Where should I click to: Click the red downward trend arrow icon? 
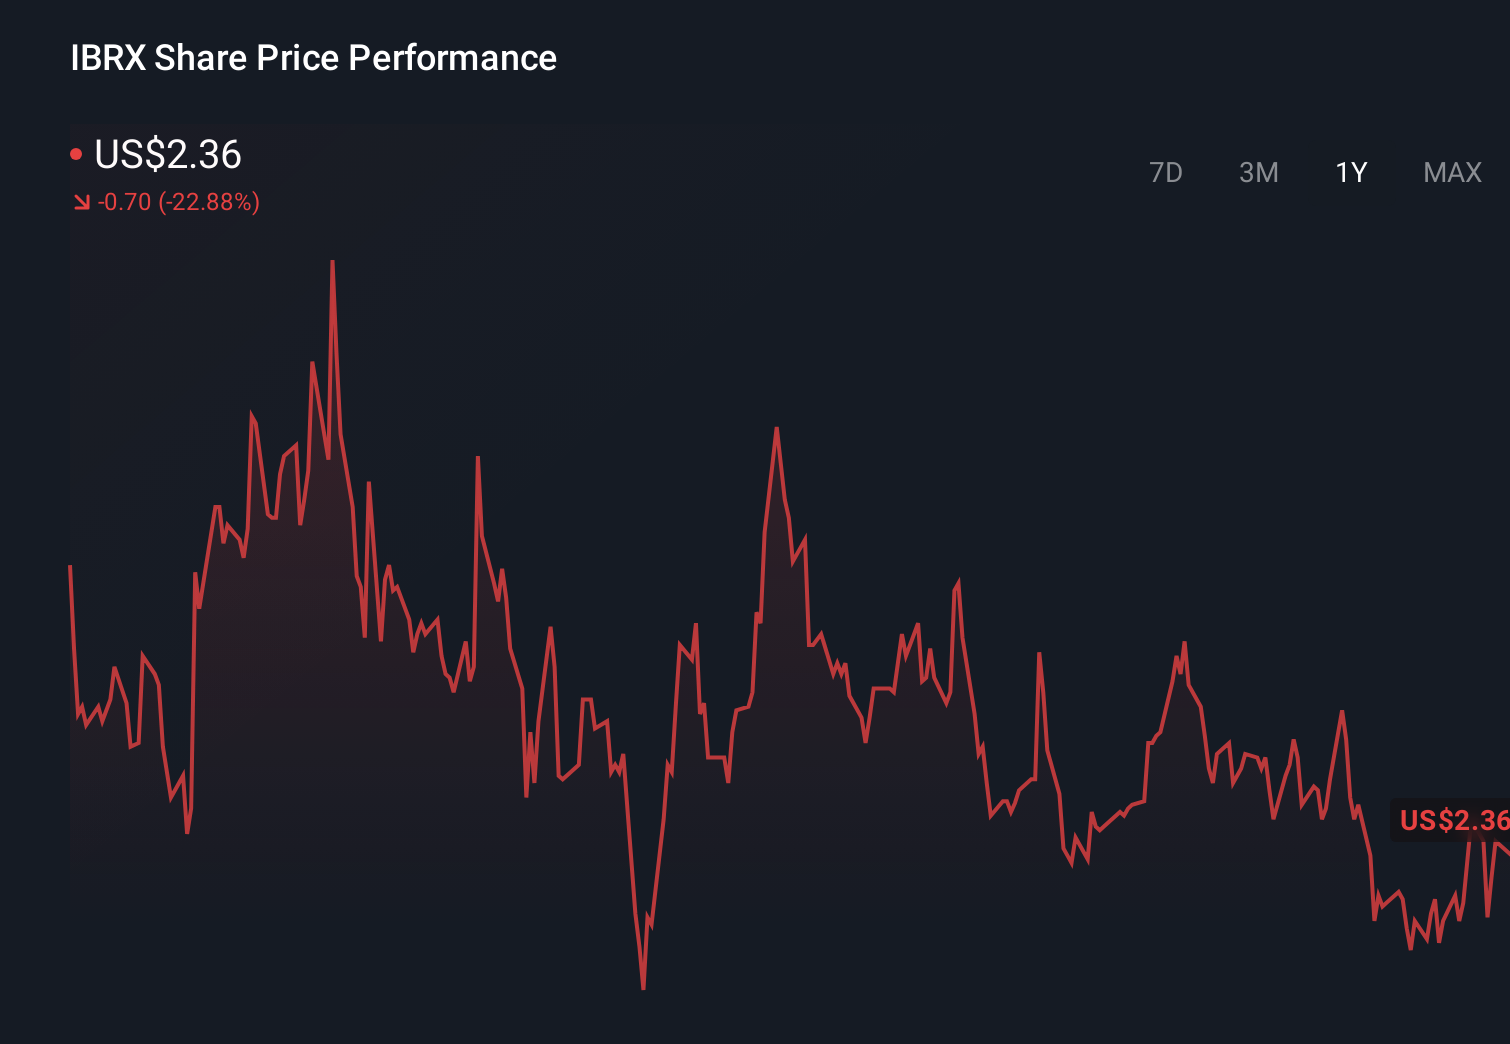(x=82, y=202)
